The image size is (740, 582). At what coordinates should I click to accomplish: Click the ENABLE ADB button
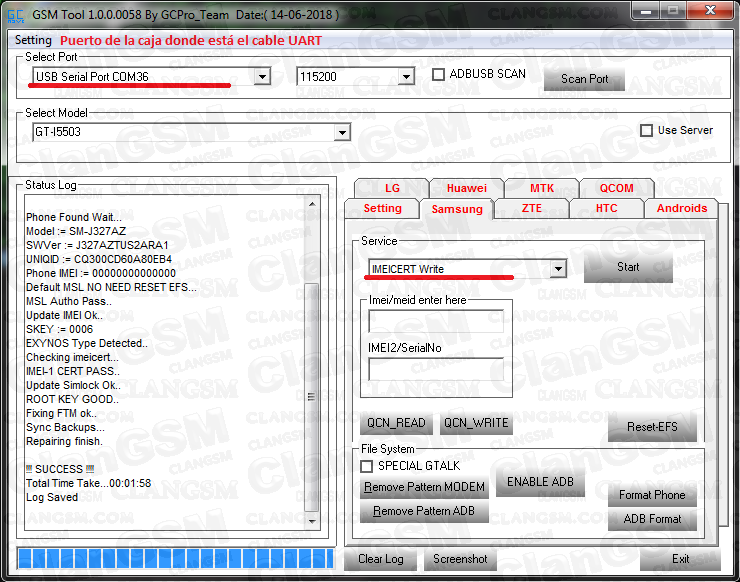(x=540, y=482)
